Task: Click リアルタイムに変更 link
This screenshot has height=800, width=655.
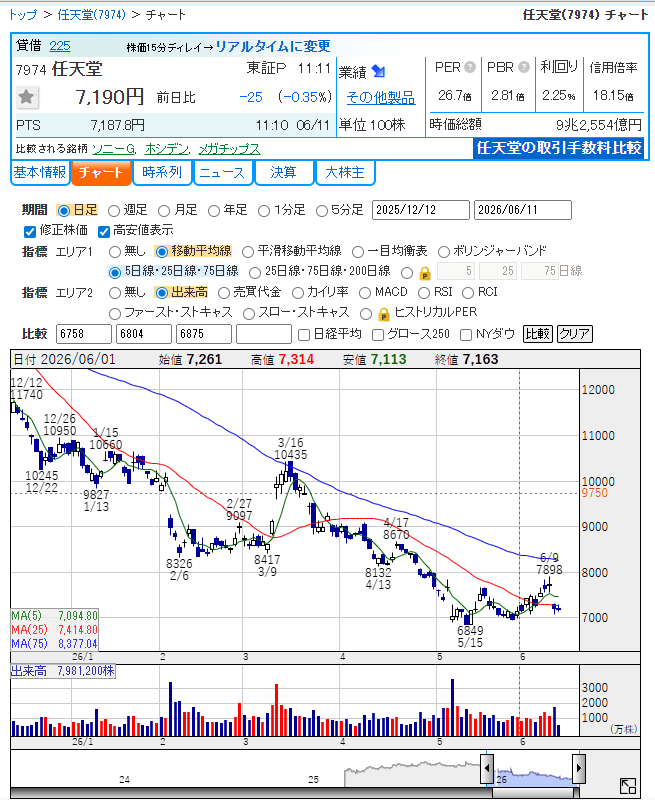Action: point(273,46)
